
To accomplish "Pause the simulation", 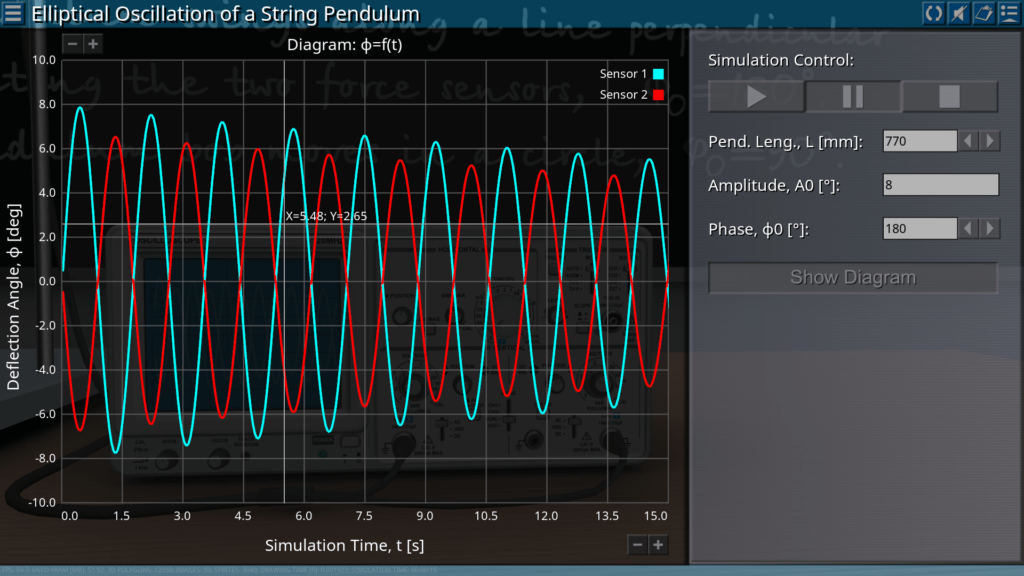I will tap(853, 97).
